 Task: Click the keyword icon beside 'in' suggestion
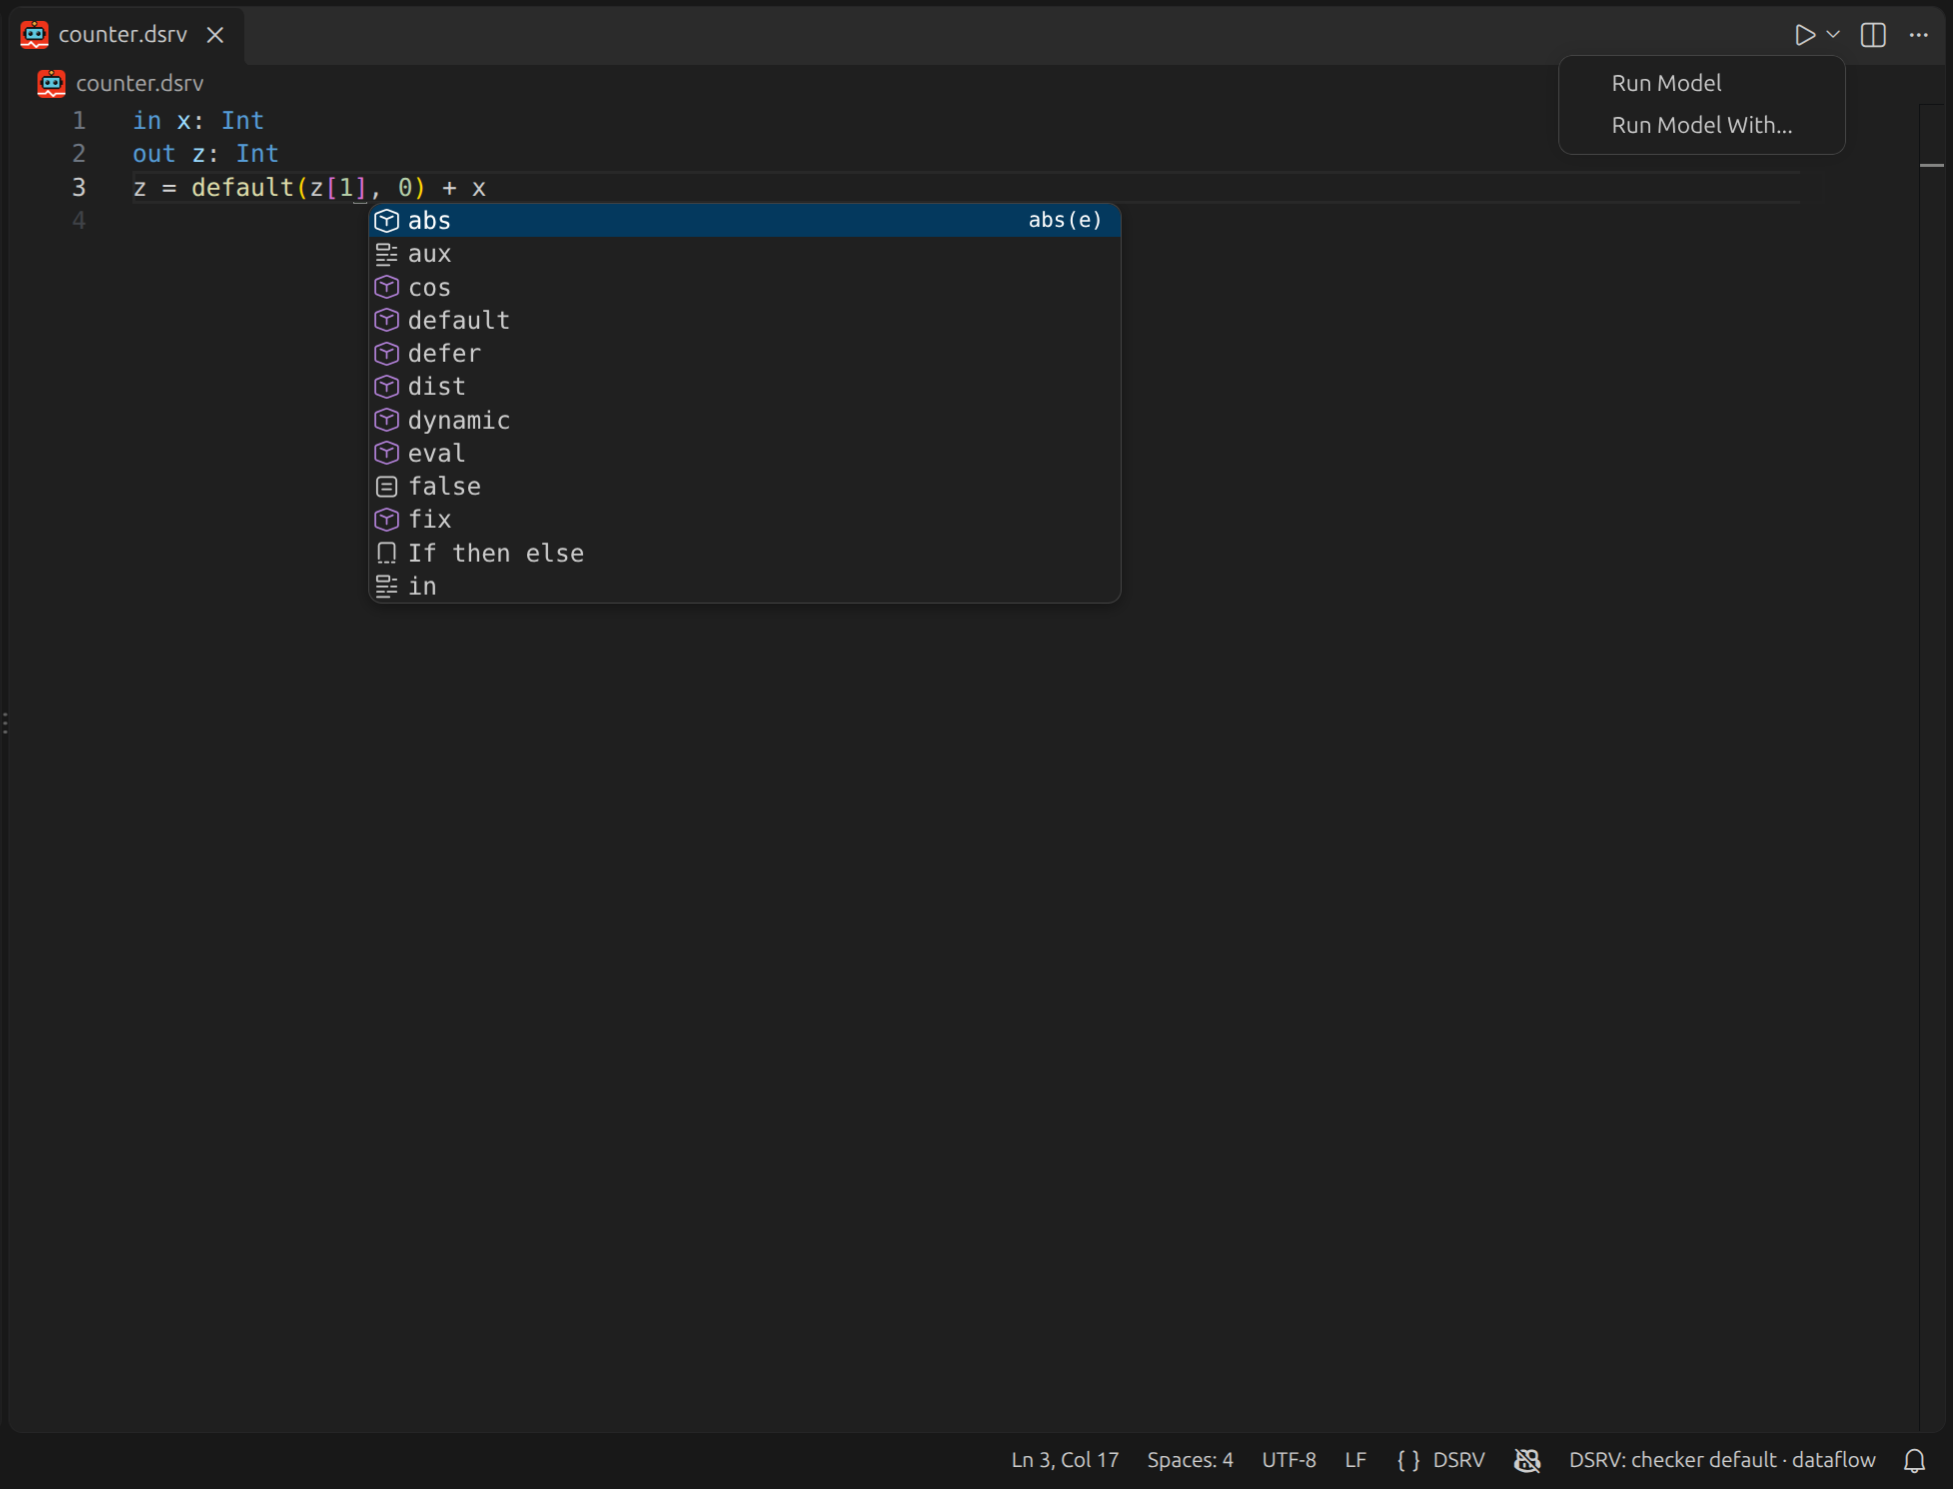386,586
